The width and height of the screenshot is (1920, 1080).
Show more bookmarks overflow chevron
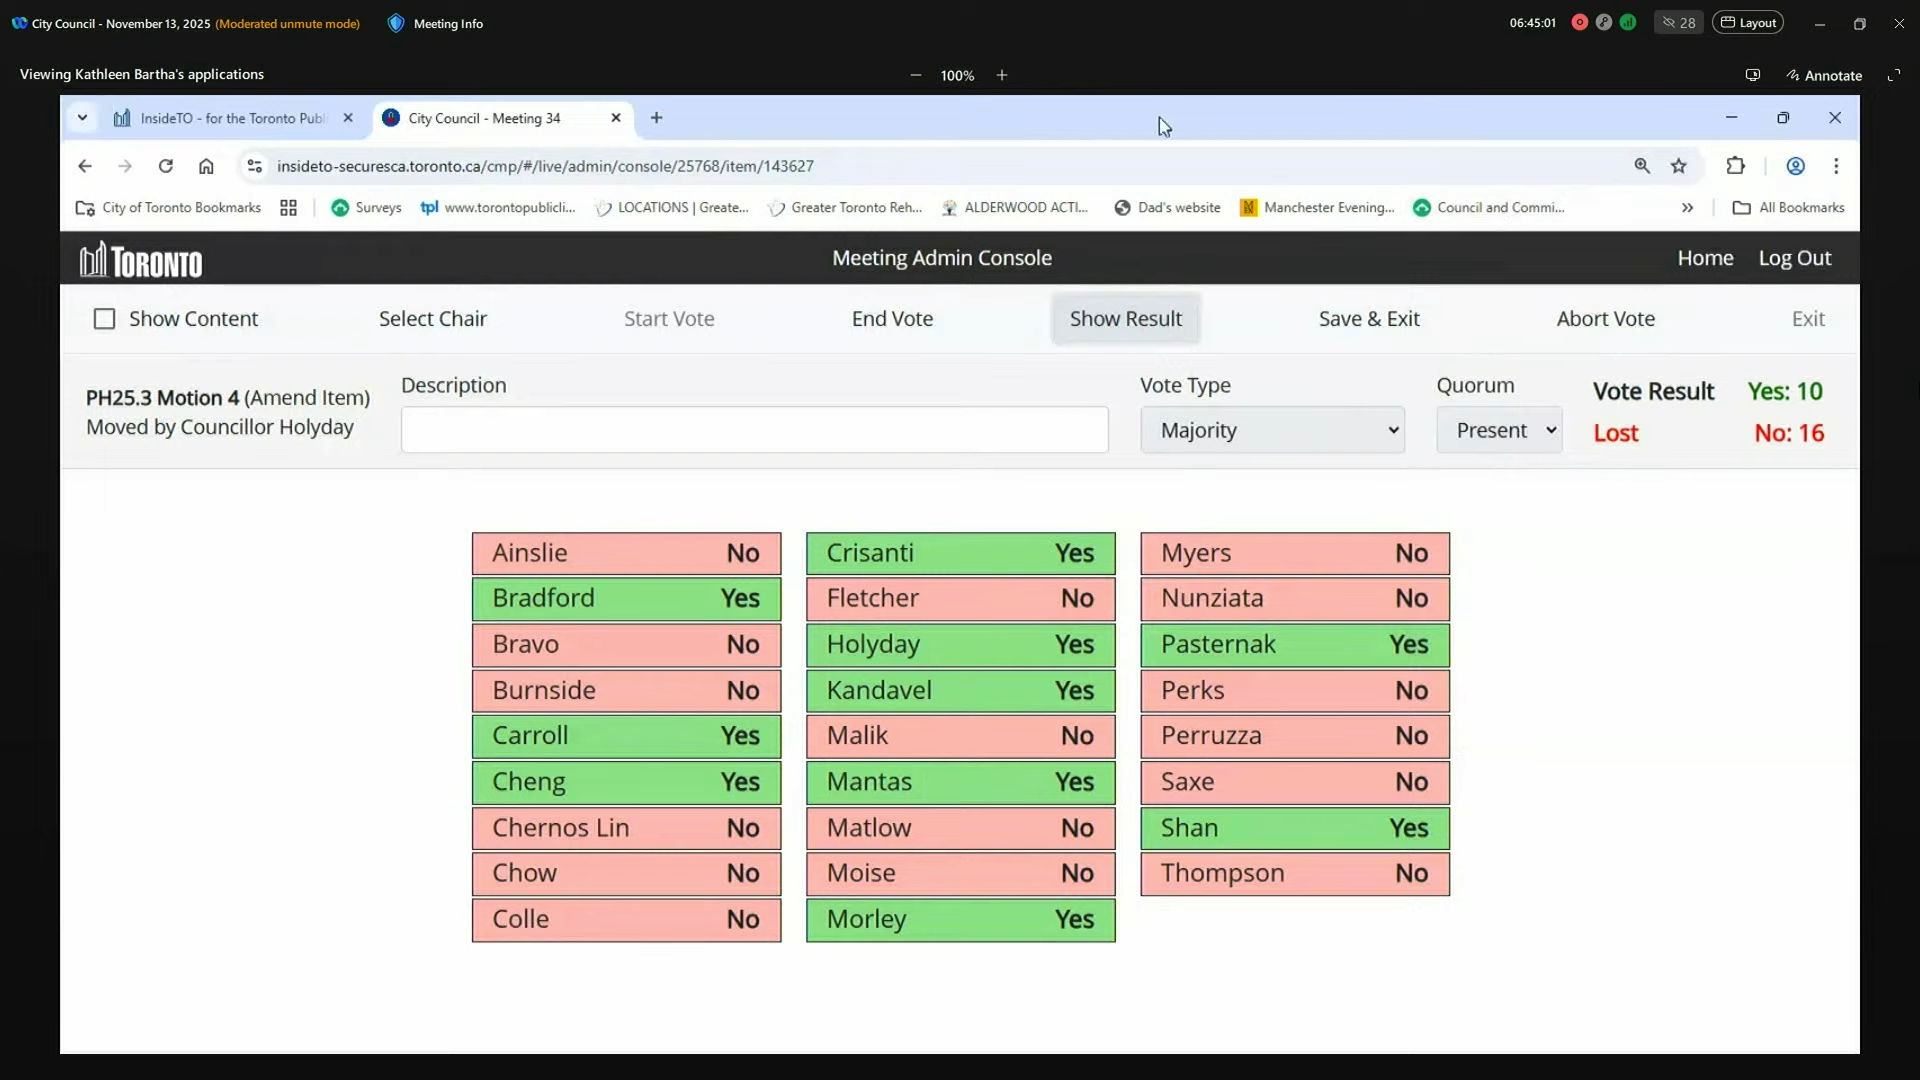1688,208
